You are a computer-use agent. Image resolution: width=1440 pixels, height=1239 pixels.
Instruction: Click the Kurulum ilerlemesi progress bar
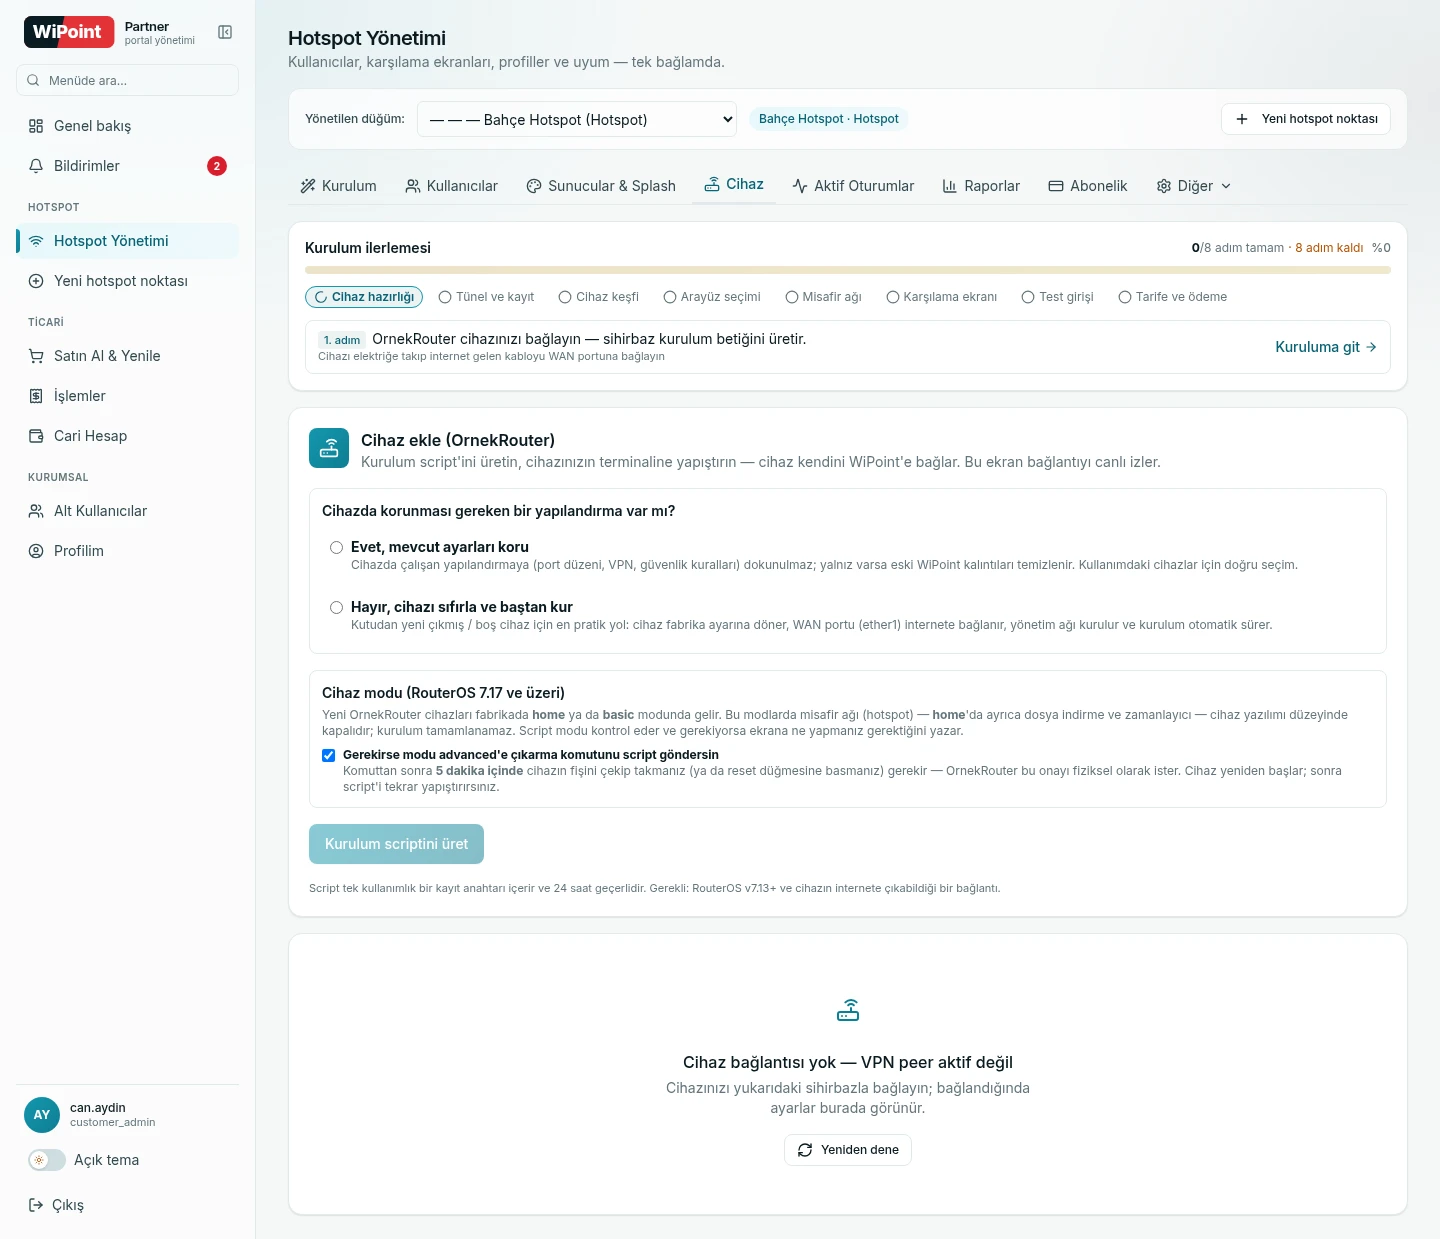click(x=848, y=270)
